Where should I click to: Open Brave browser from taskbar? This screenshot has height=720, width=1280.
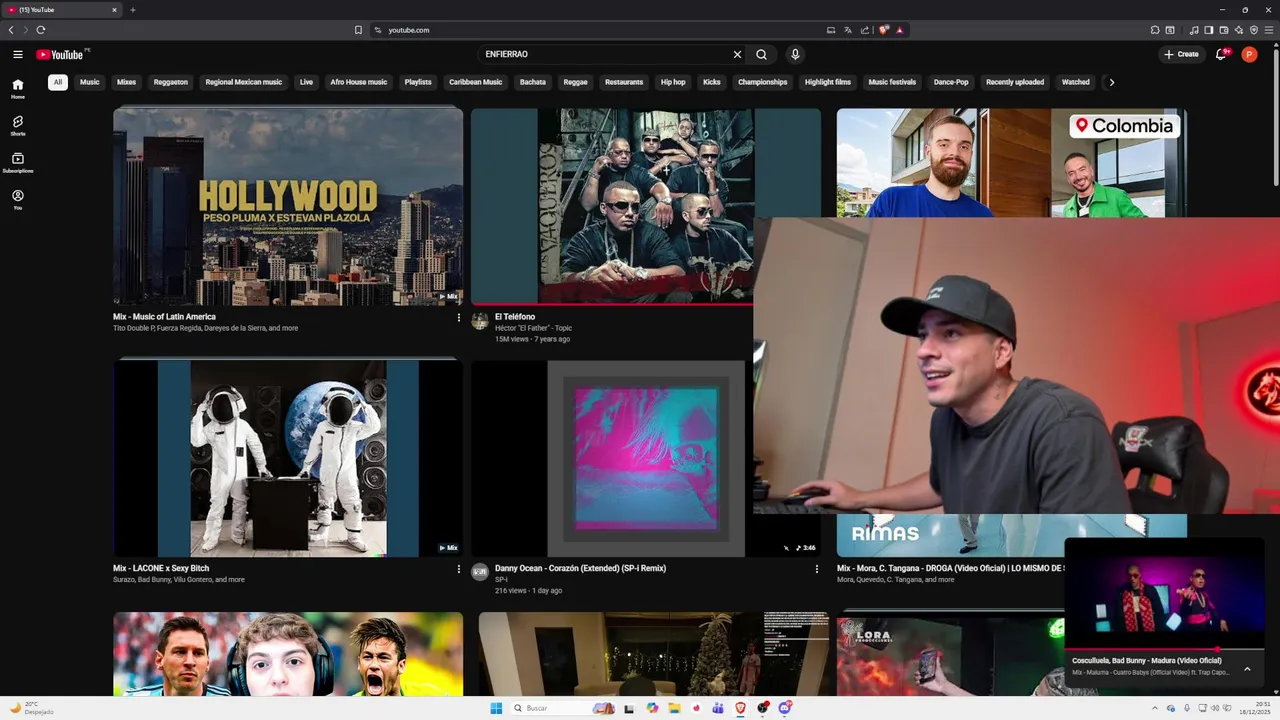pyautogui.click(x=741, y=708)
